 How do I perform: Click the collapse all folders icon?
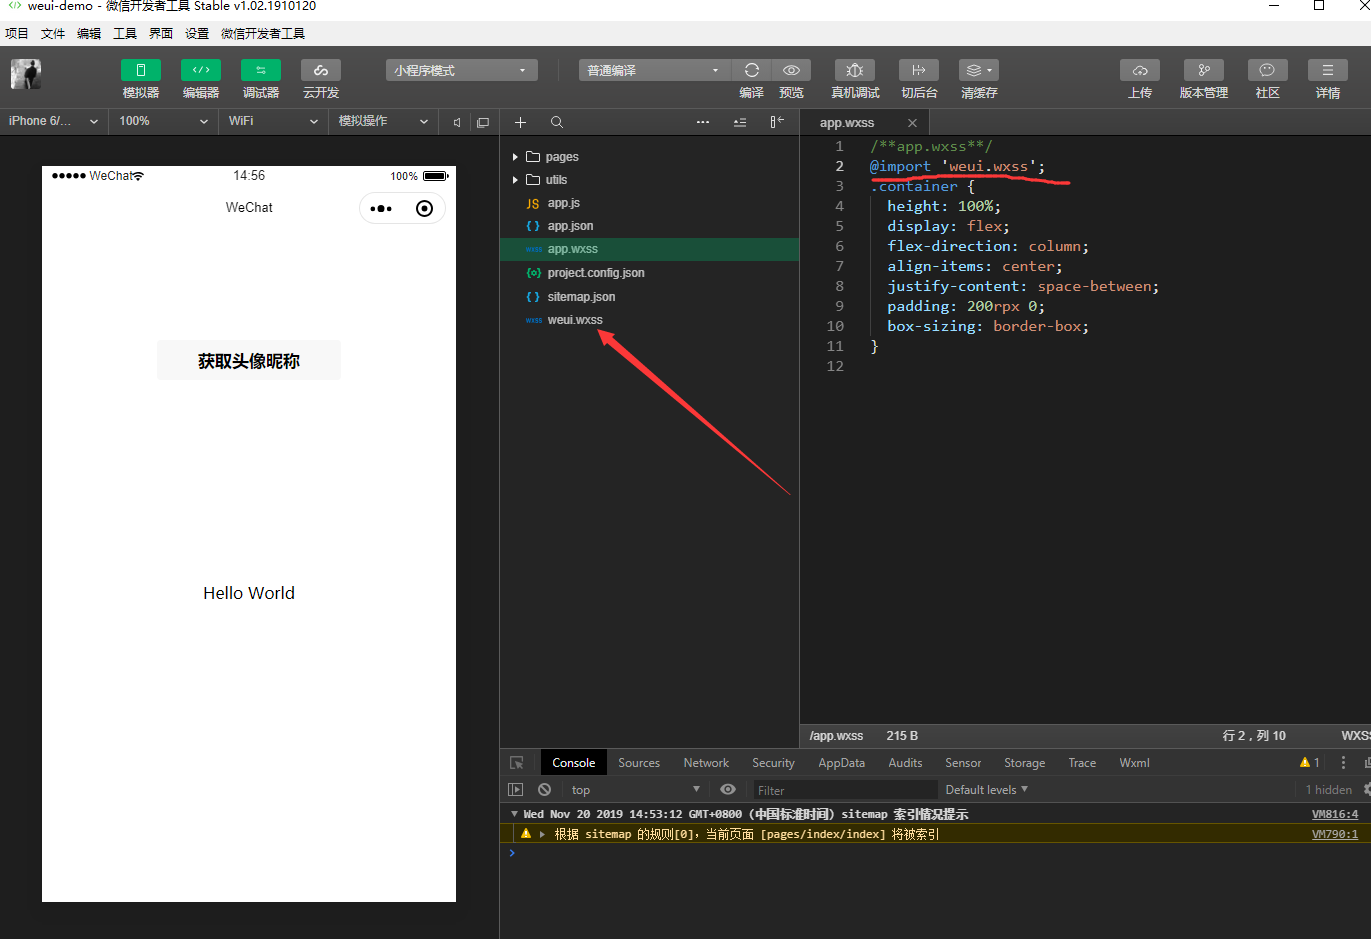(740, 122)
